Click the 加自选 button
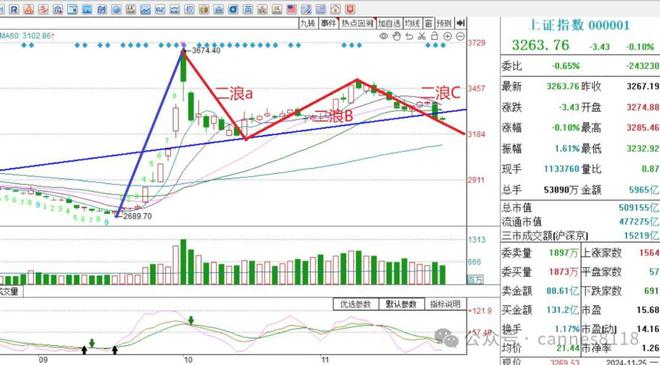660x365 pixels. point(390,23)
